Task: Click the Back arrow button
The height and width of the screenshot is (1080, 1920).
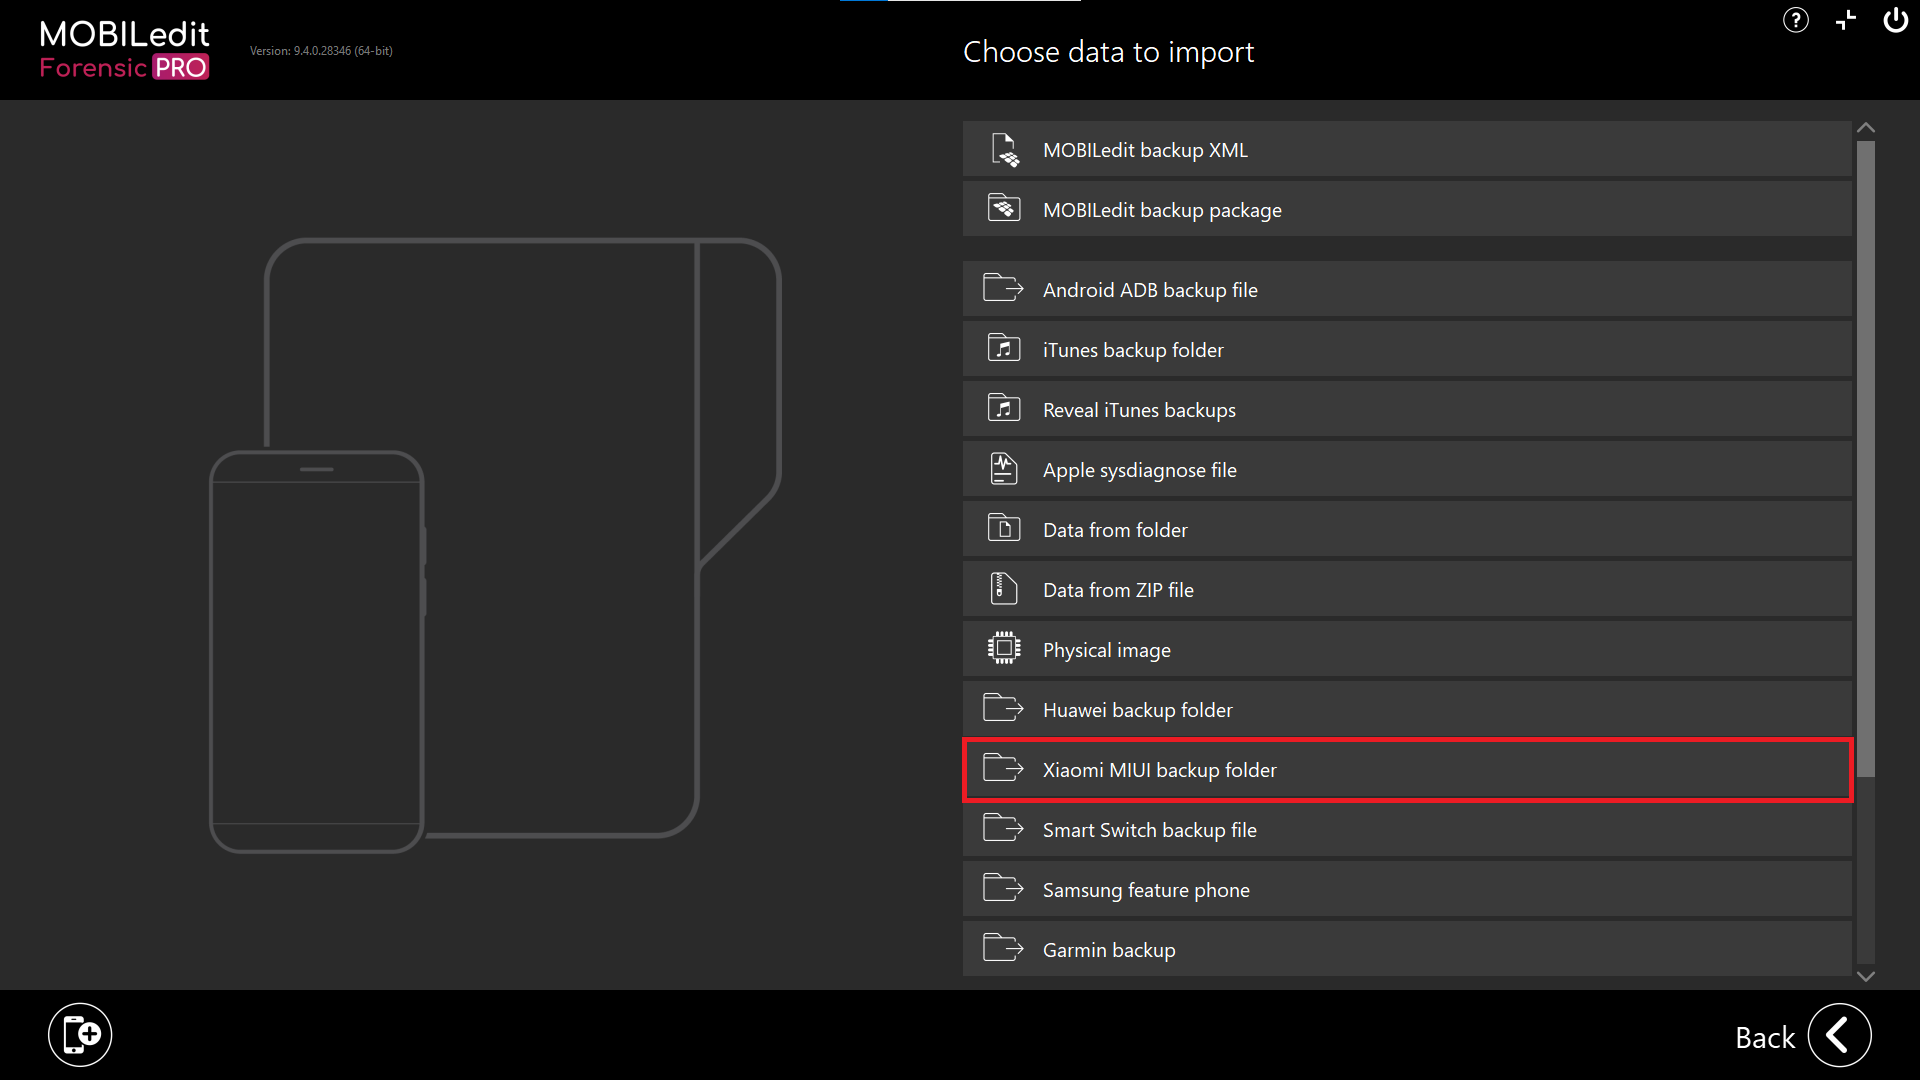Action: pyautogui.click(x=1840, y=1035)
